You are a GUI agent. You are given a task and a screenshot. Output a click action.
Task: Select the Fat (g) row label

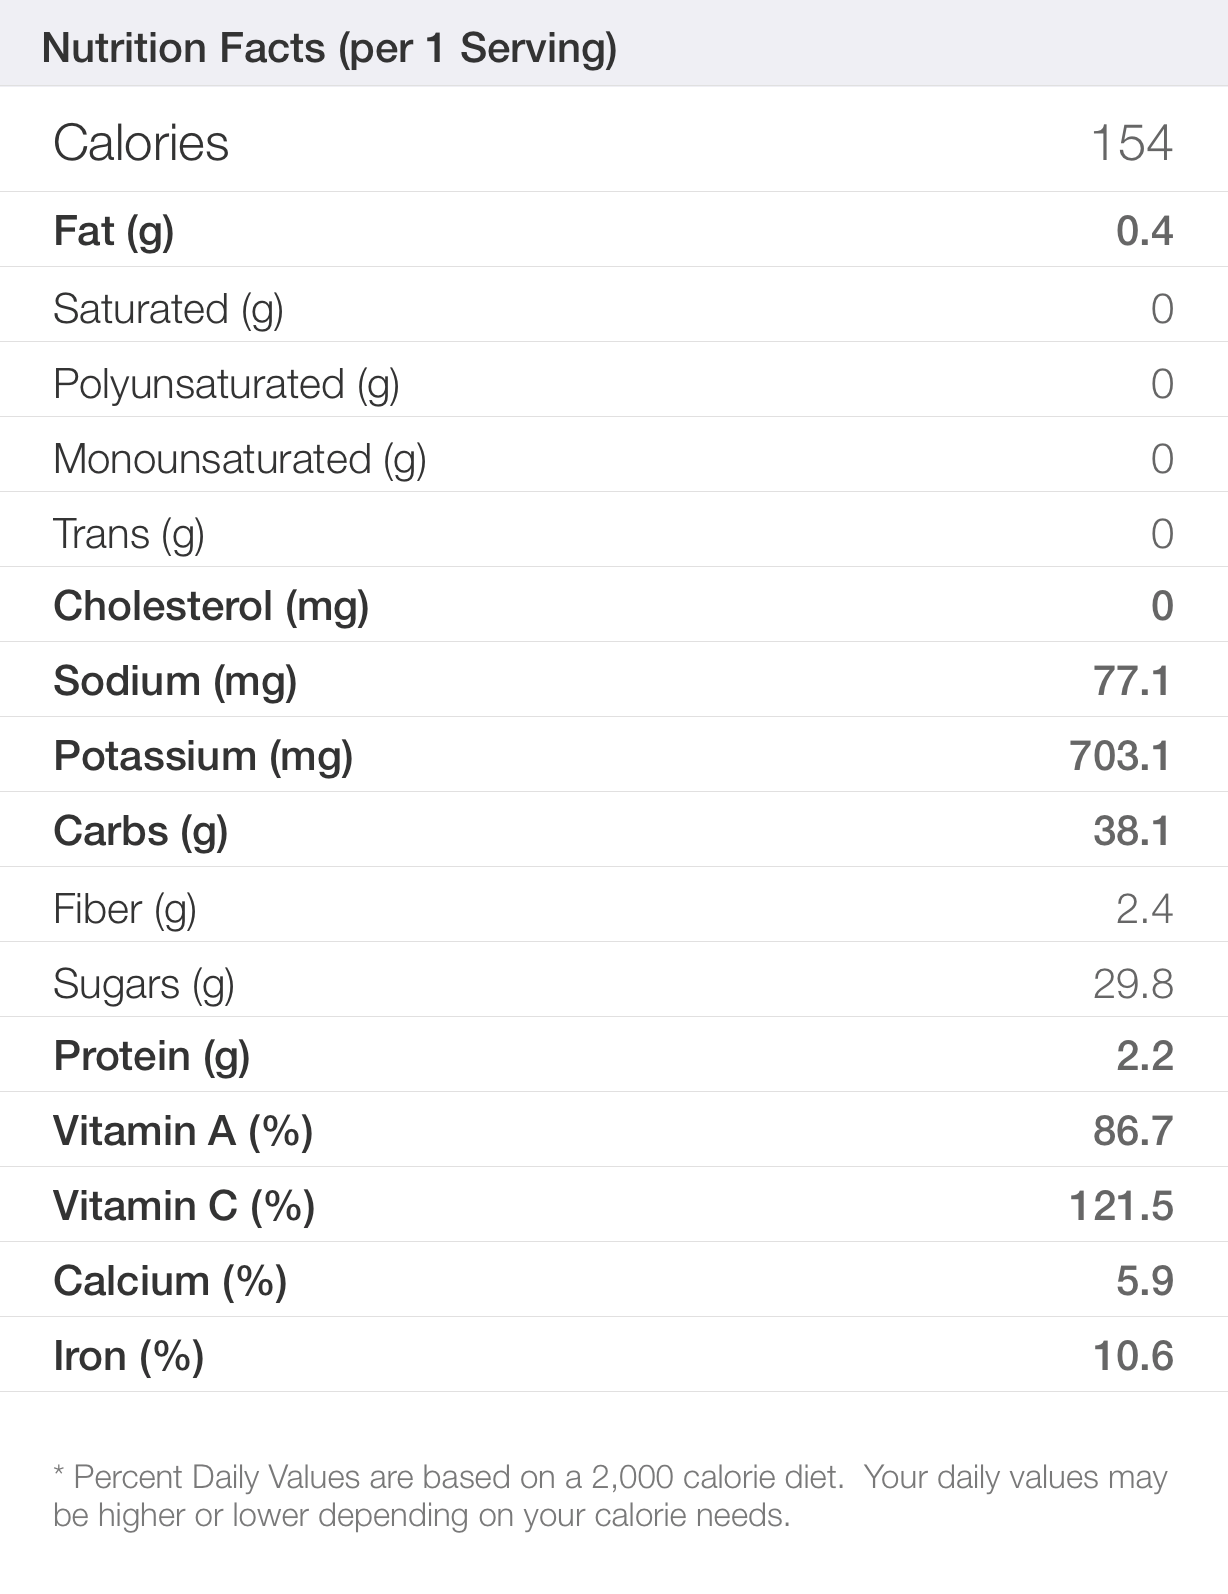114,231
